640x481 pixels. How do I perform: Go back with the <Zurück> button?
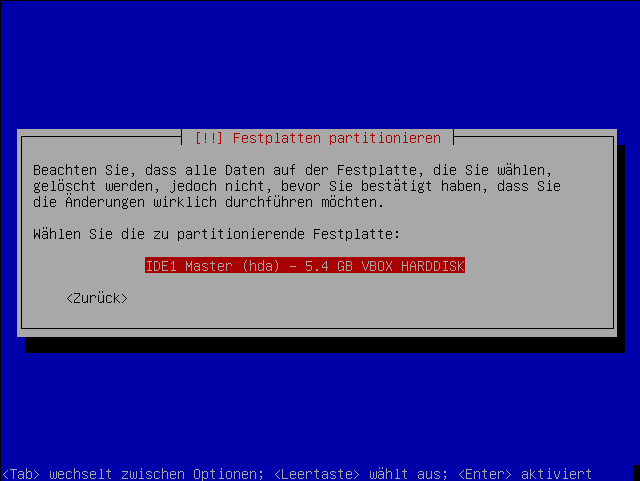(97, 298)
